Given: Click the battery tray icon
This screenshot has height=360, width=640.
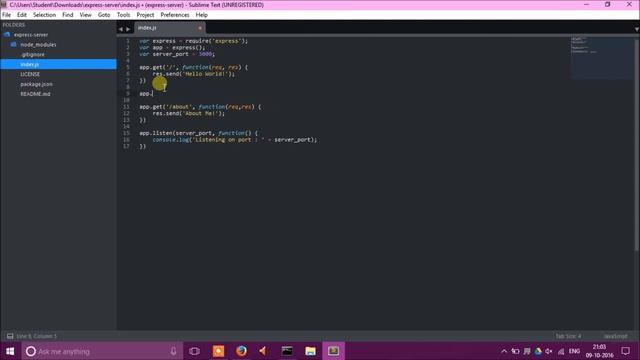Looking at the screenshot, I should pyautogui.click(x=516, y=351).
